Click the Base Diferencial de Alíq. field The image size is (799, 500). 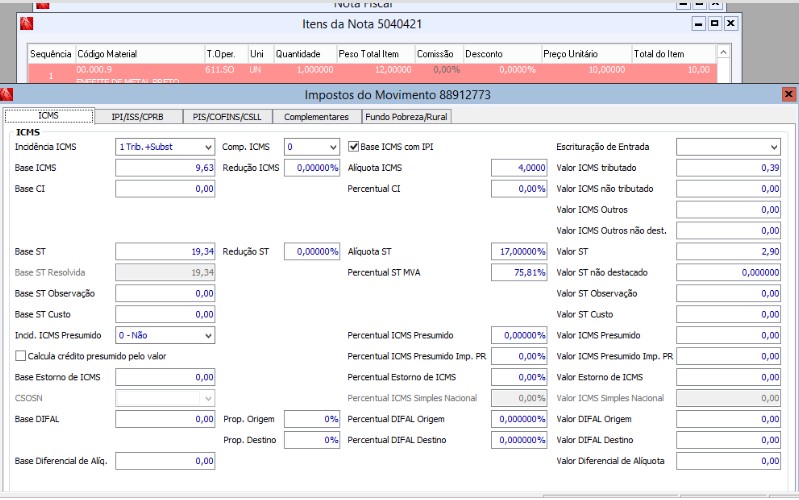[165, 461]
